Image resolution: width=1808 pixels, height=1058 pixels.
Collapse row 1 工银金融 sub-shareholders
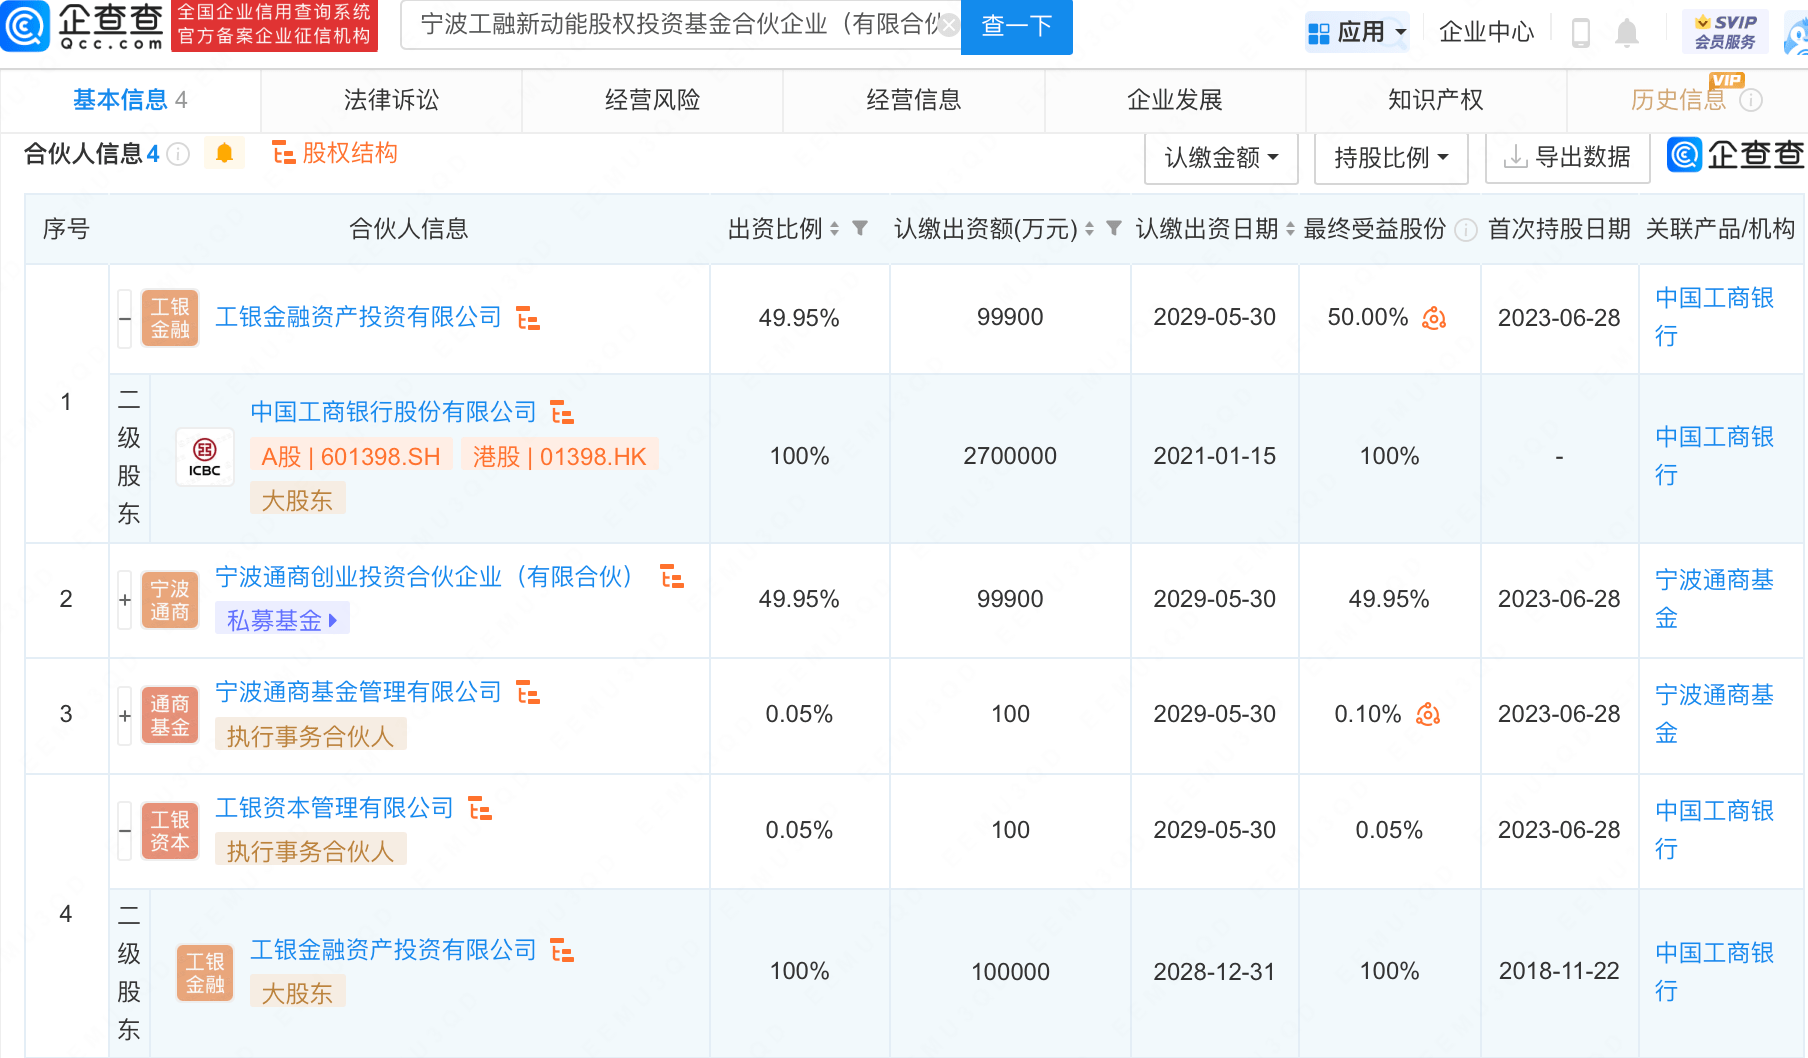[125, 319]
